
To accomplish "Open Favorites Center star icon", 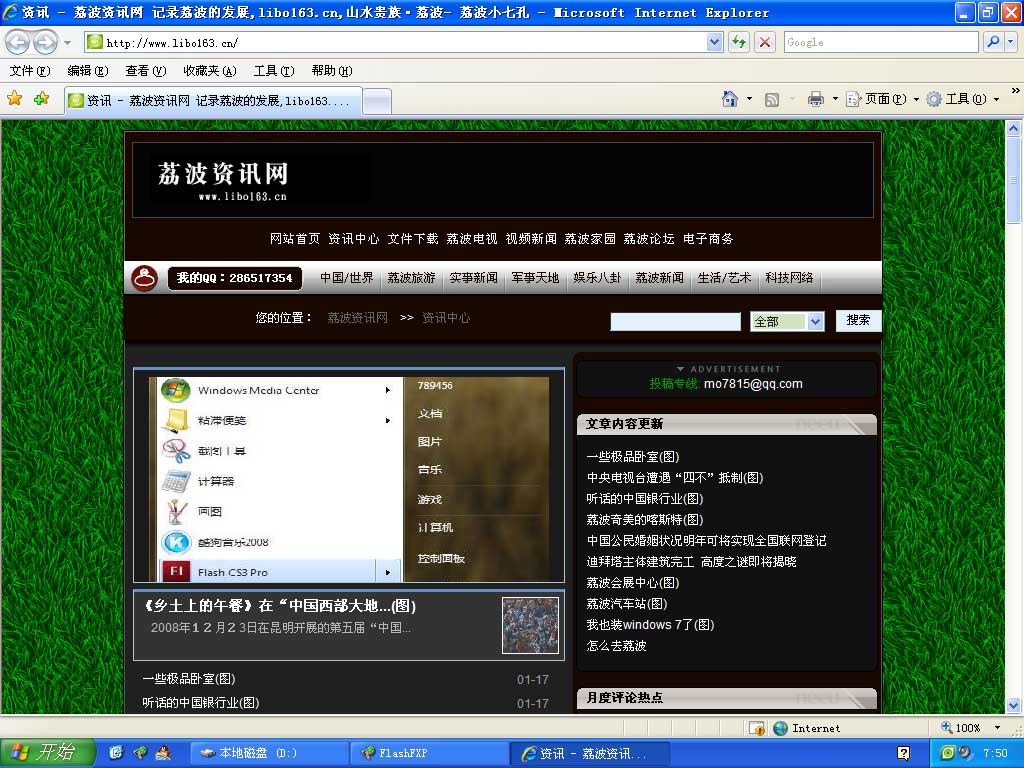I will point(14,99).
